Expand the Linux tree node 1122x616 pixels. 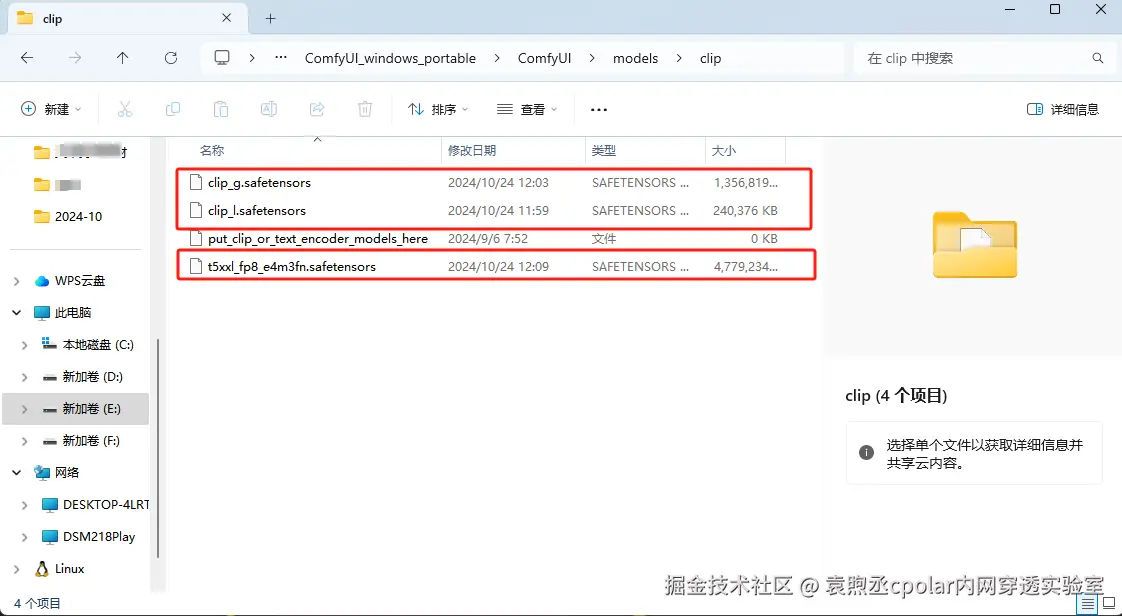(x=16, y=569)
